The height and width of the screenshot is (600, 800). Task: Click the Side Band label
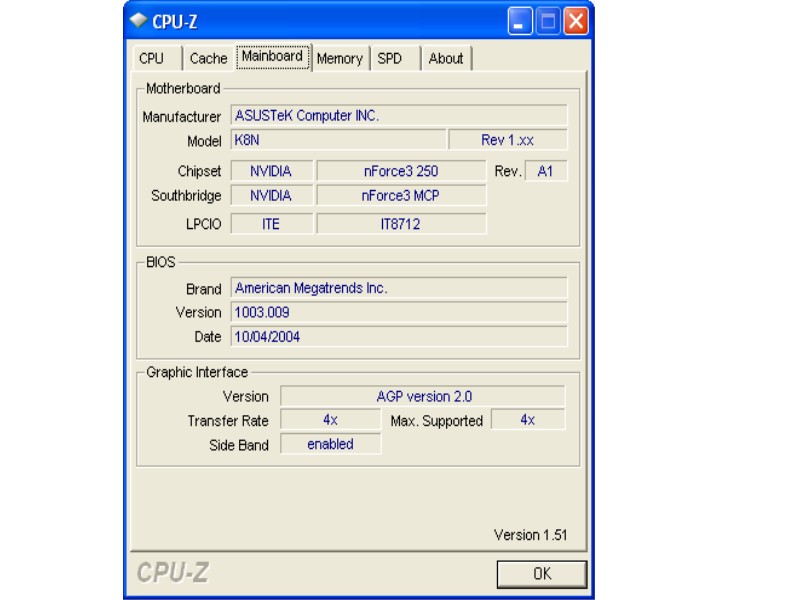pyautogui.click(x=239, y=445)
